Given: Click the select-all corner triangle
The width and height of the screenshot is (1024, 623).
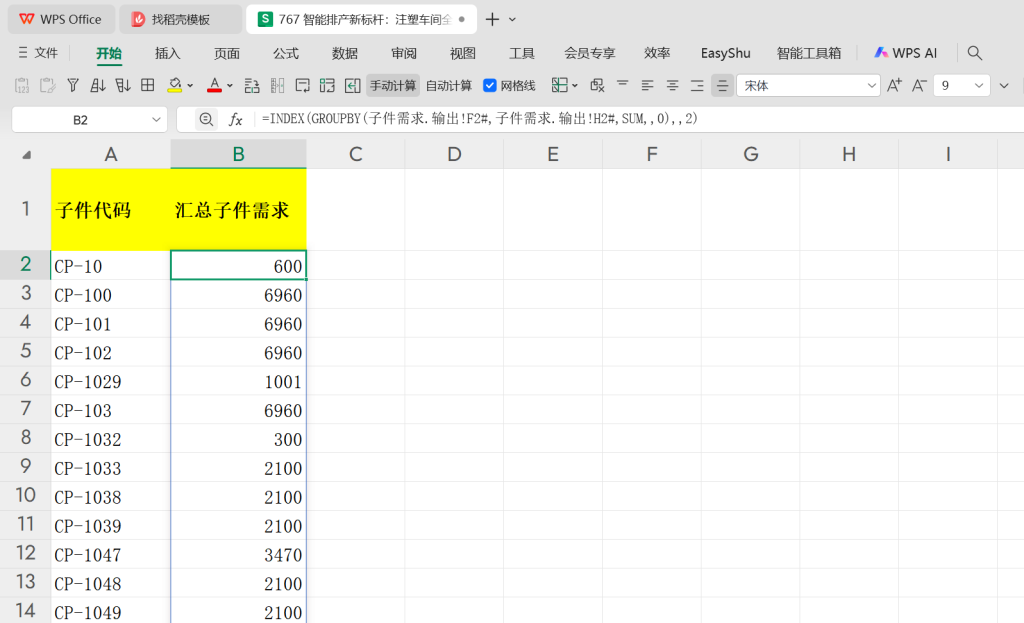Looking at the screenshot, I should point(26,155).
